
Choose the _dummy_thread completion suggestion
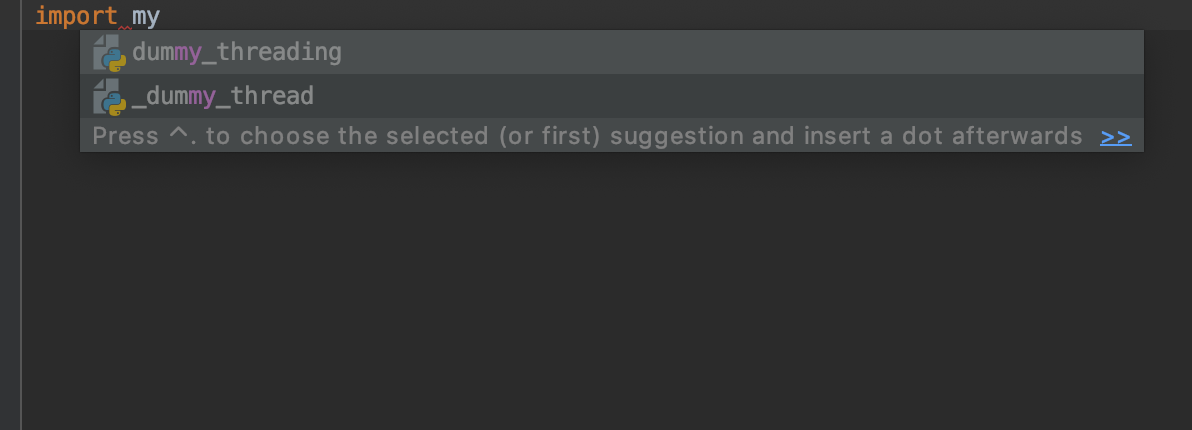pos(222,96)
